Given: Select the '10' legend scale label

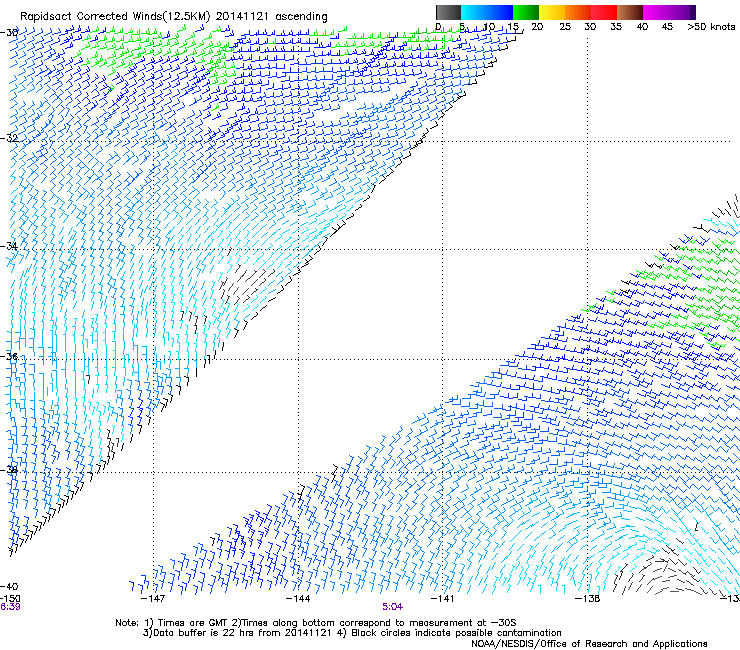Looking at the screenshot, I should coord(489,27).
